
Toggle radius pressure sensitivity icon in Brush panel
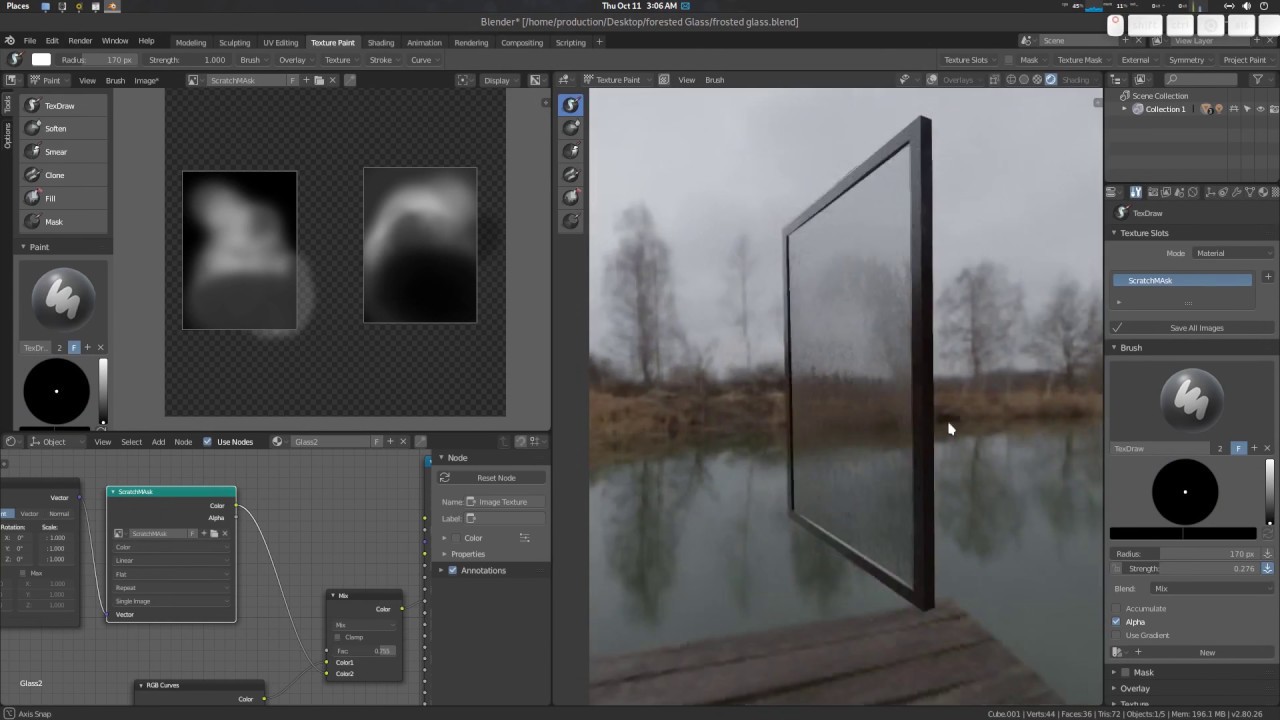tap(1267, 553)
